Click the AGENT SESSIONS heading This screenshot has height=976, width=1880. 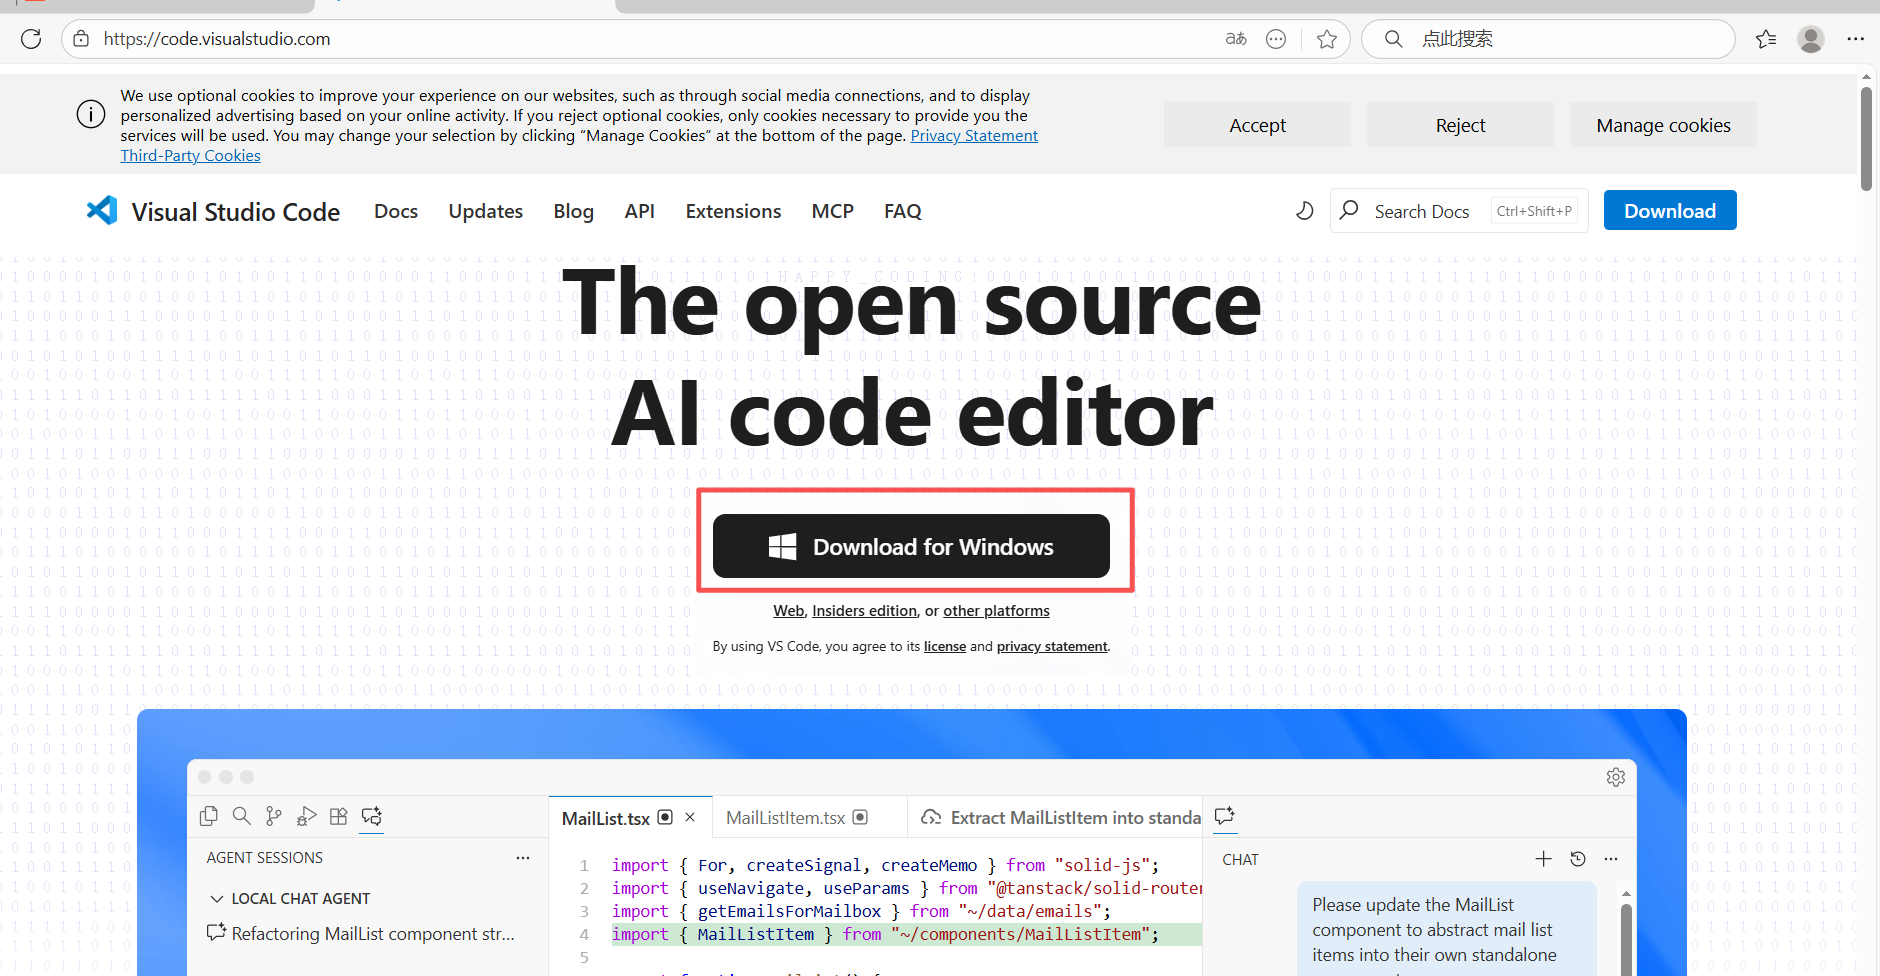264,858
